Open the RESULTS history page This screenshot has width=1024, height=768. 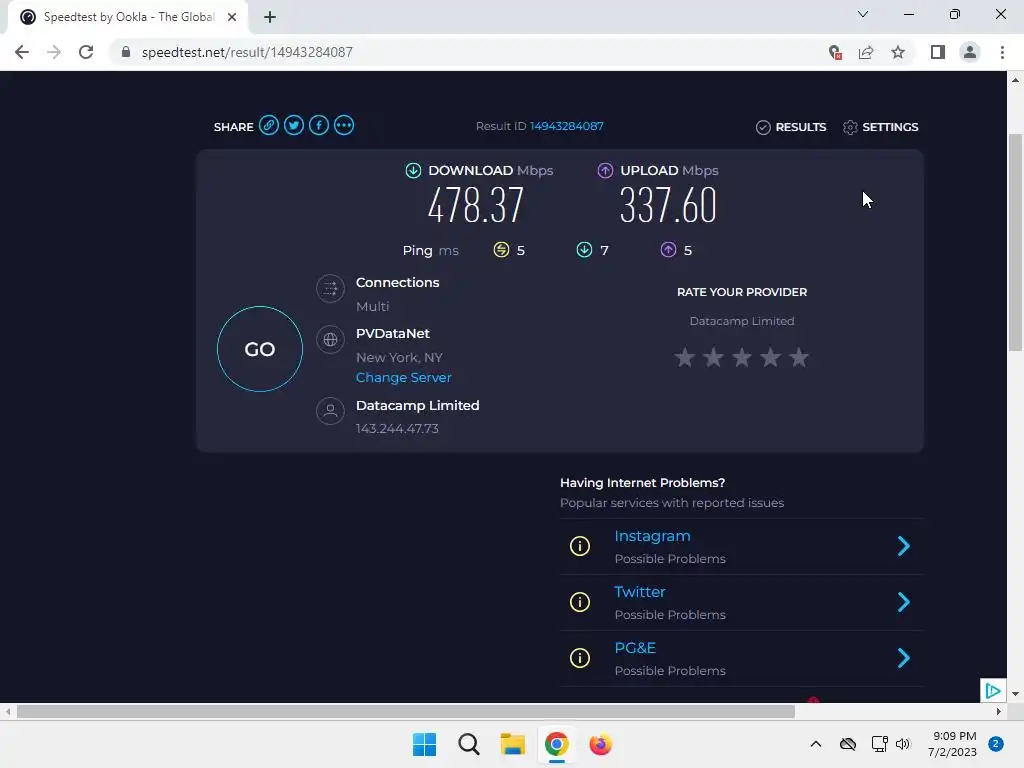tap(791, 127)
